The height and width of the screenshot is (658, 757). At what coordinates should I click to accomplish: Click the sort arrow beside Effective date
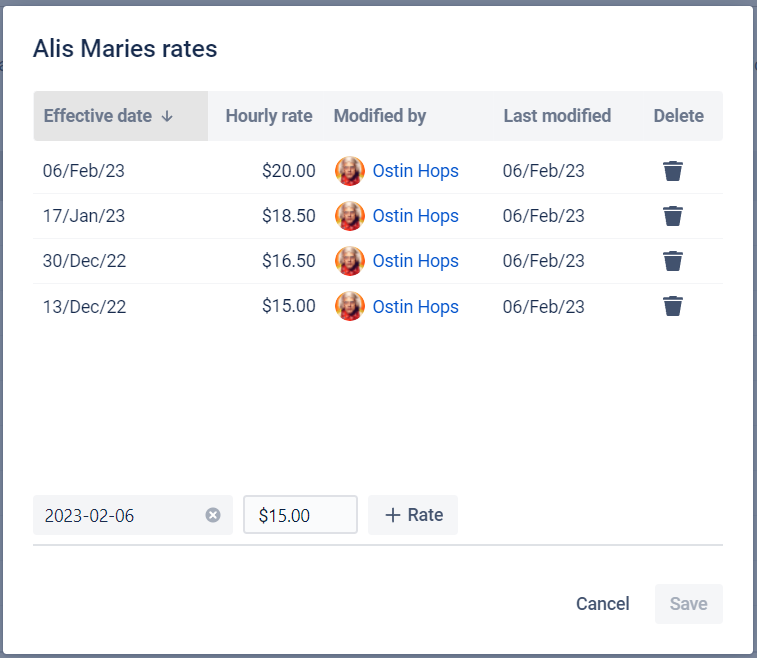click(167, 116)
